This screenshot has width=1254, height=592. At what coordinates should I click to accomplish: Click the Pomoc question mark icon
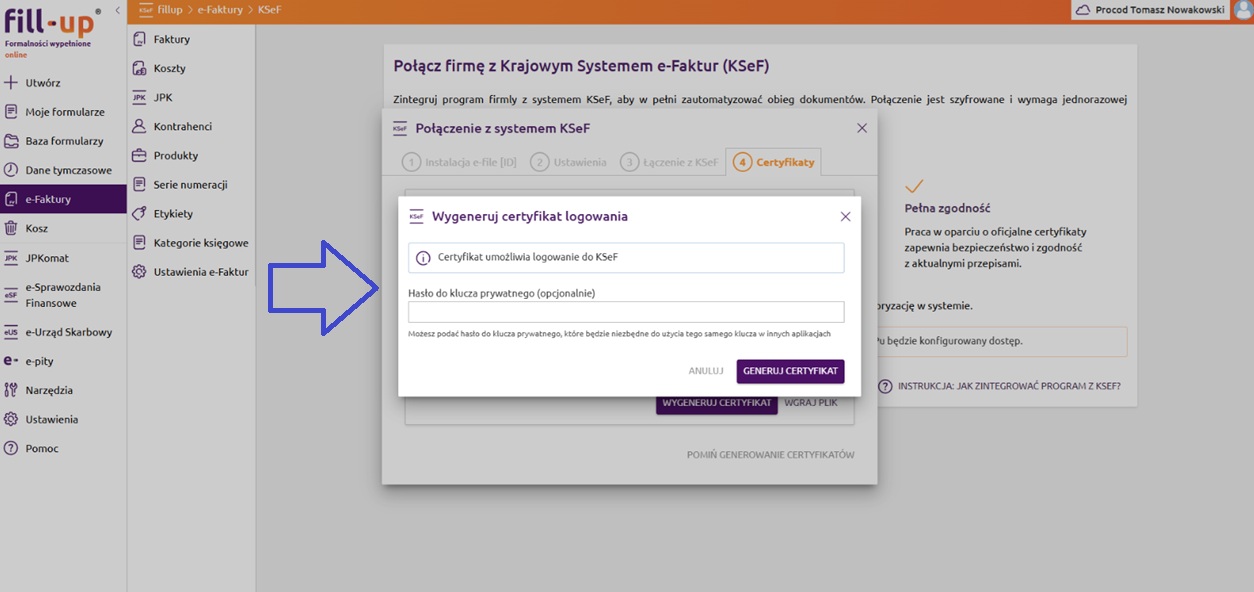(x=12, y=448)
